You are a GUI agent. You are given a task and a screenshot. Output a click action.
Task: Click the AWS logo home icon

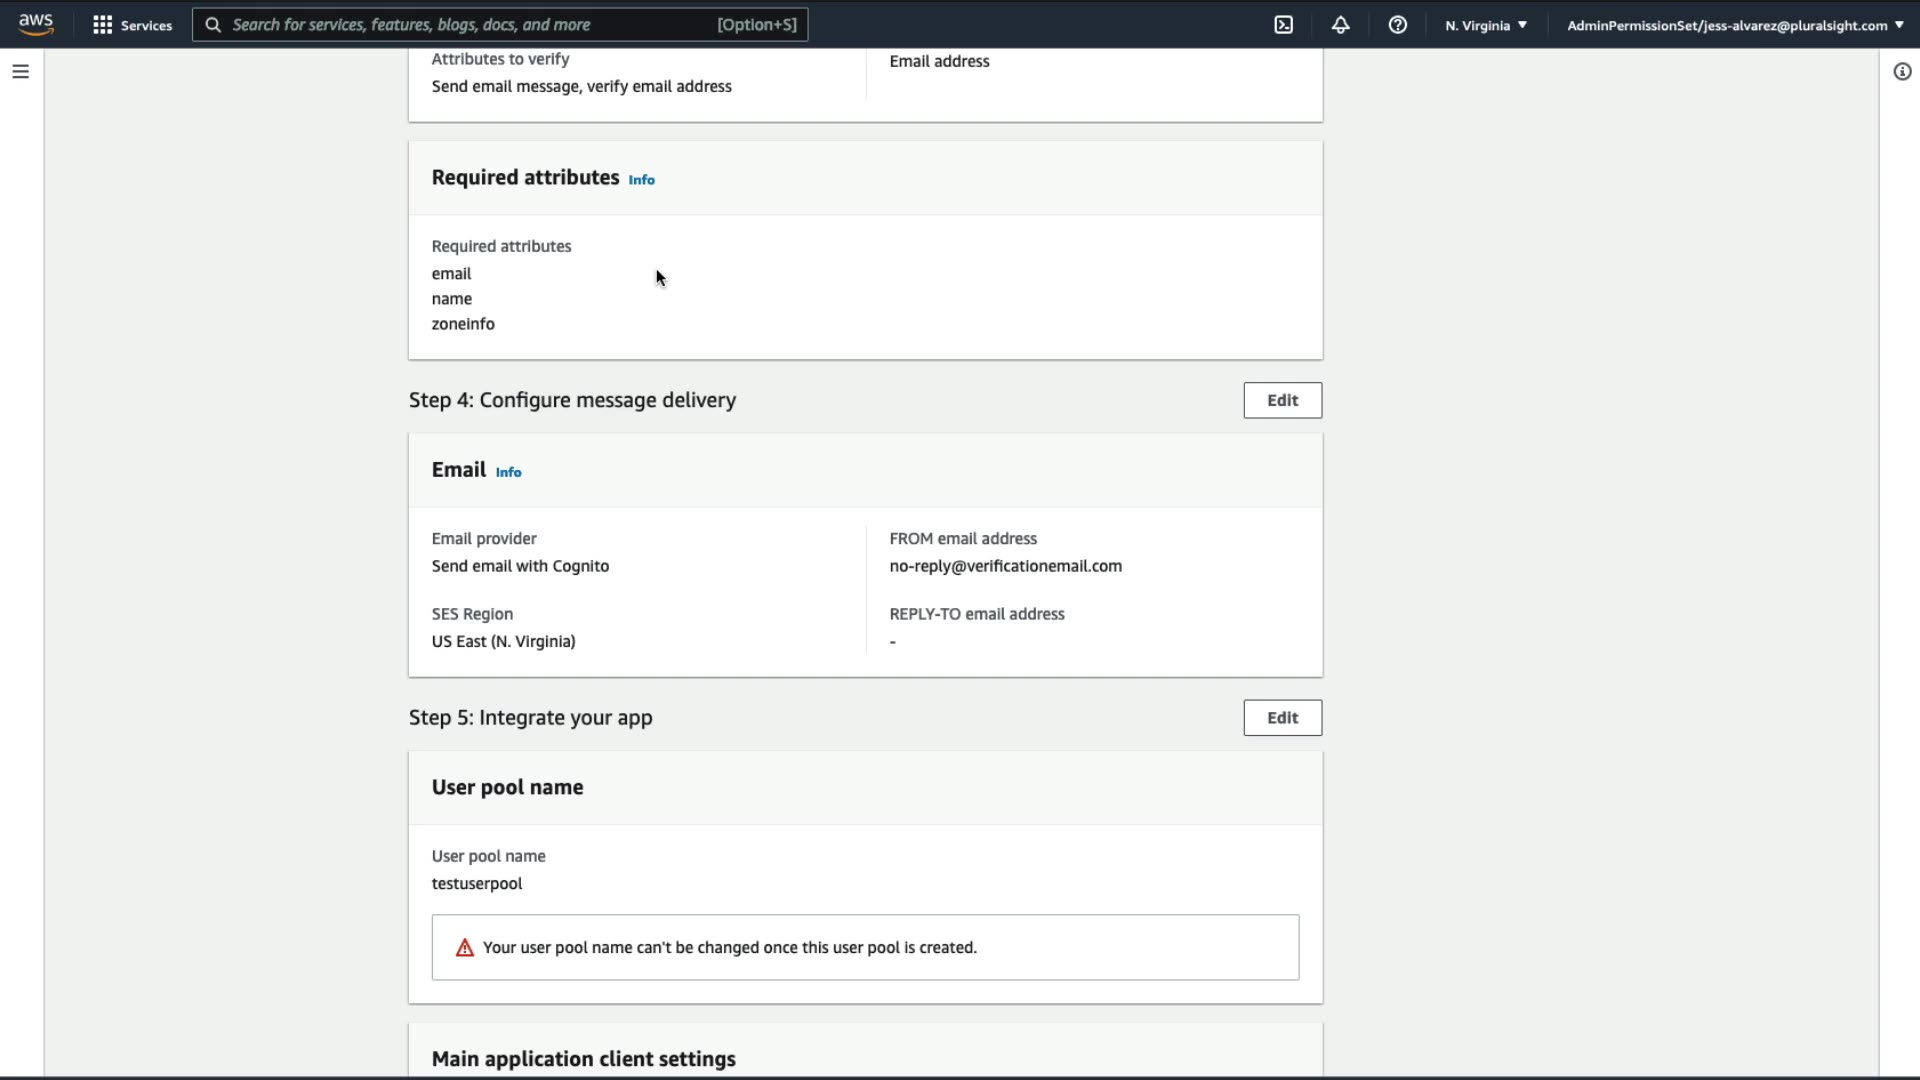coord(36,24)
